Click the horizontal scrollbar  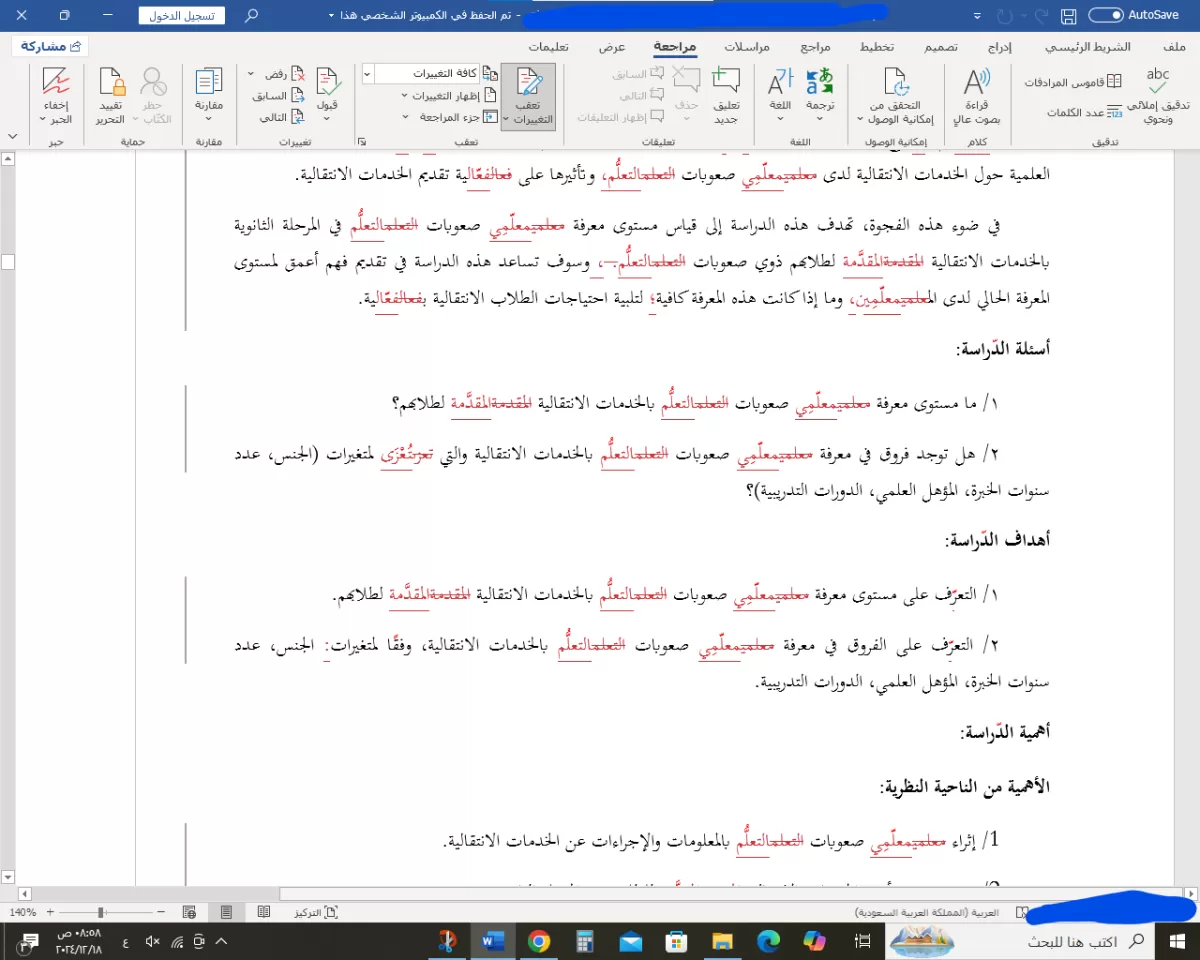tap(732, 893)
